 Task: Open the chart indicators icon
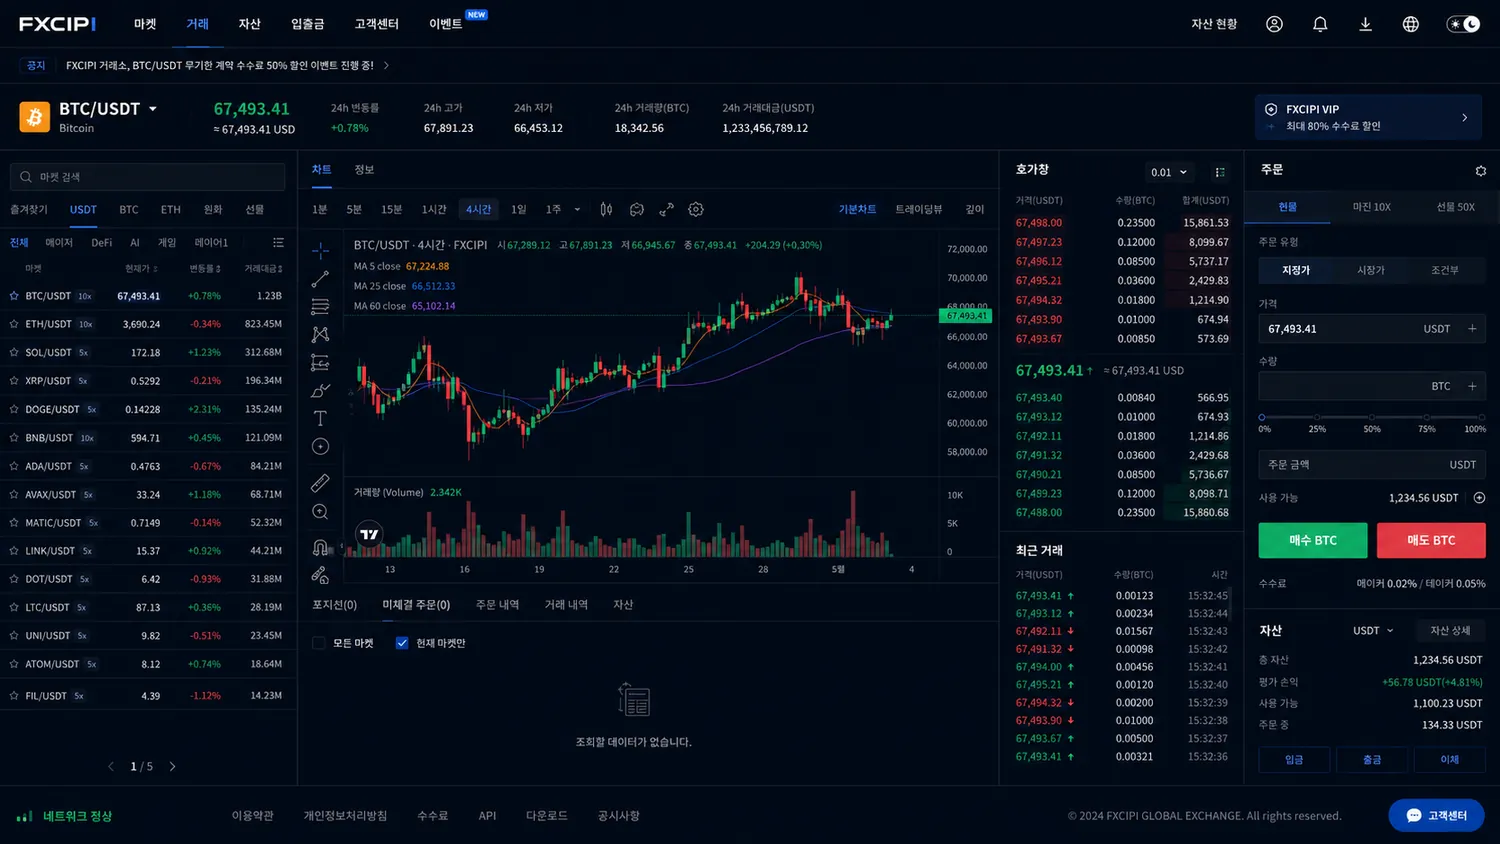(636, 209)
